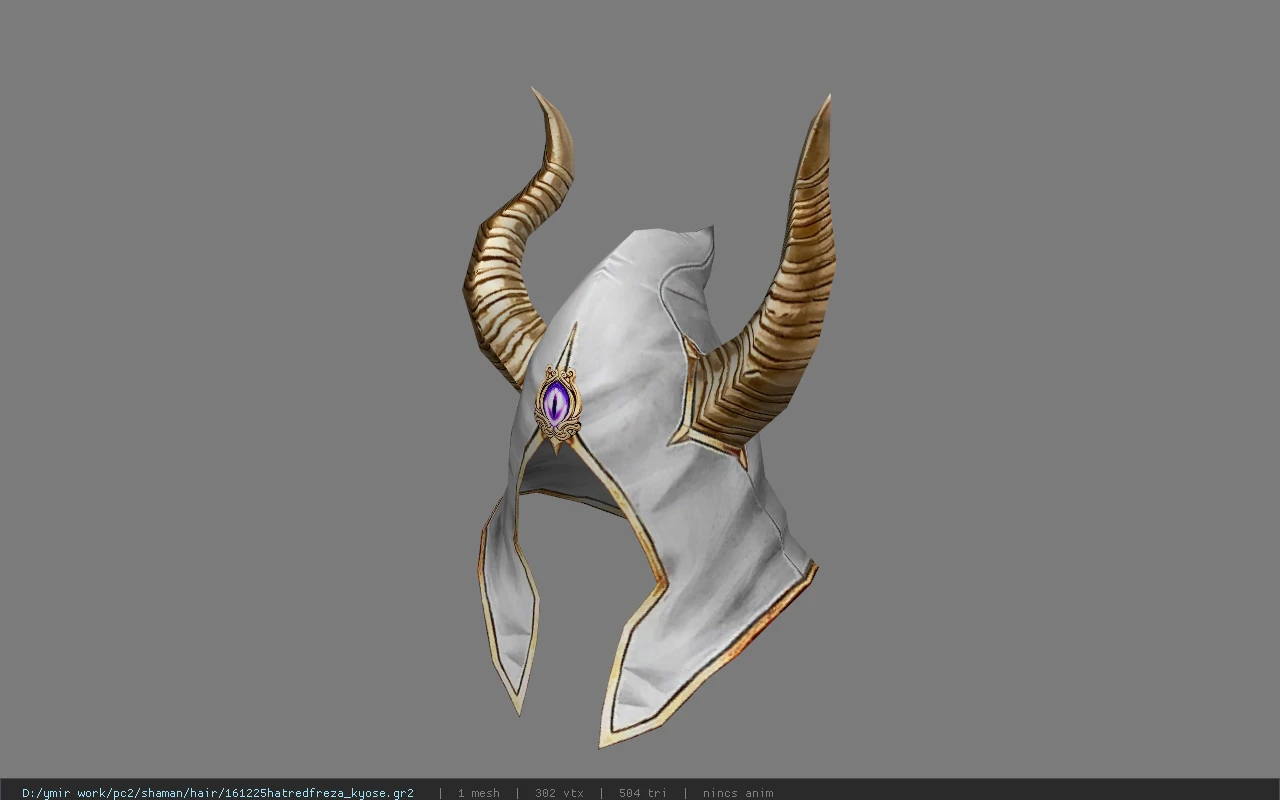Click the file path ending in 161225hatredfreza_kyose.gr2
This screenshot has width=1280, height=800.
[218, 793]
